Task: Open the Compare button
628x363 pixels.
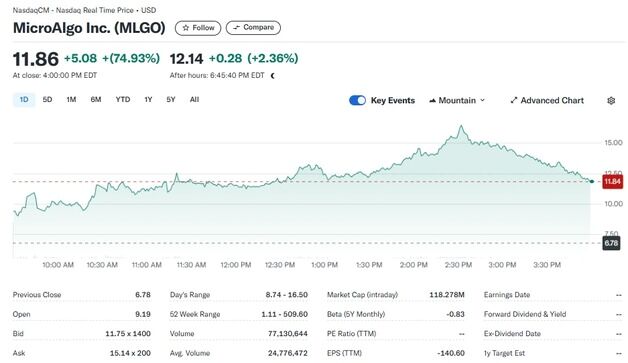Action: coord(253,28)
